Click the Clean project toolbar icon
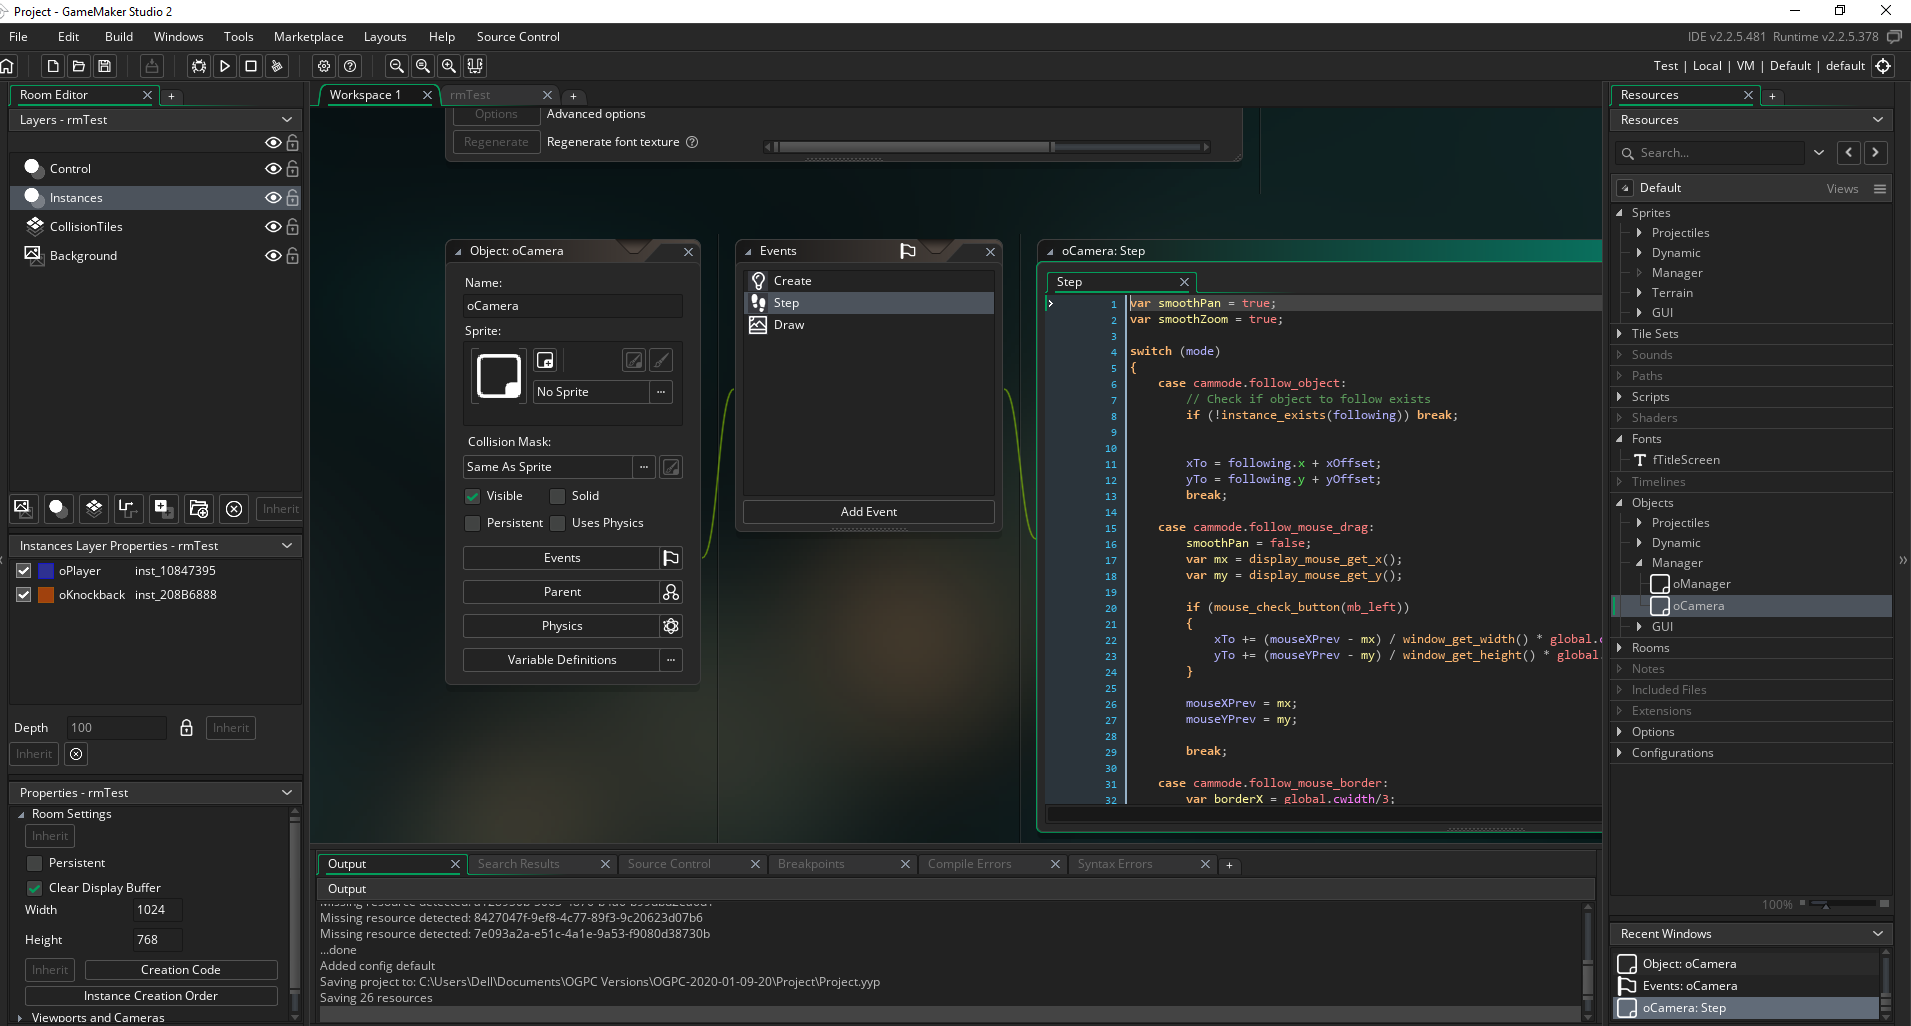 pos(277,66)
